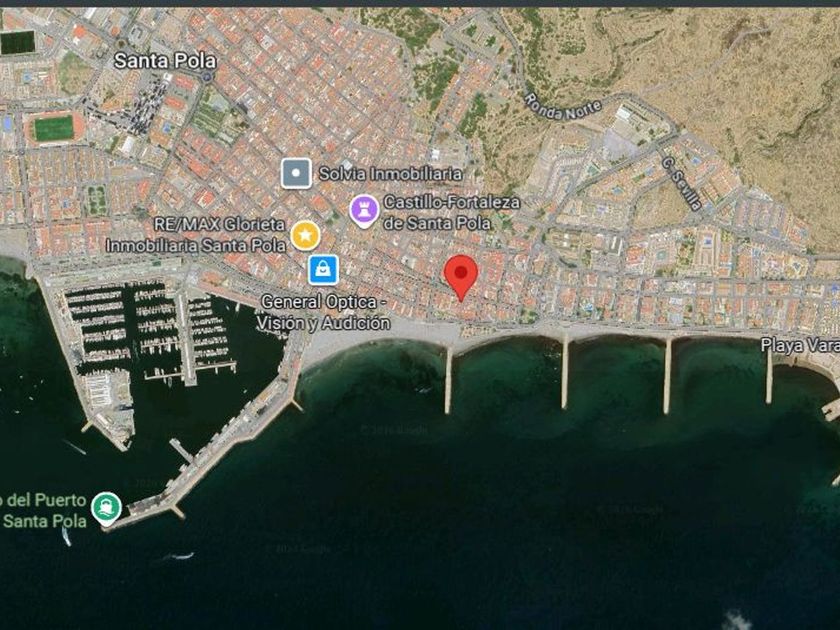
Task: Click the first breakwater pier east of the port
Action: click(x=448, y=380)
